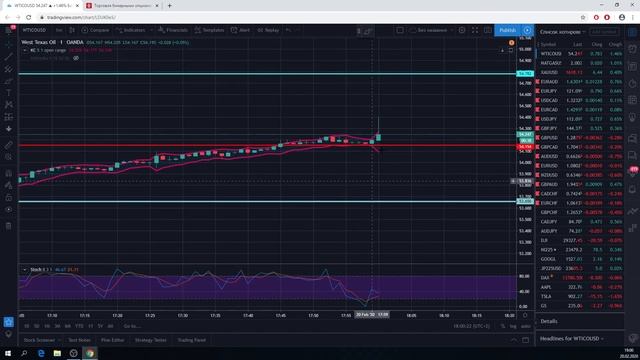Toggle percent scale mode

[503, 326]
